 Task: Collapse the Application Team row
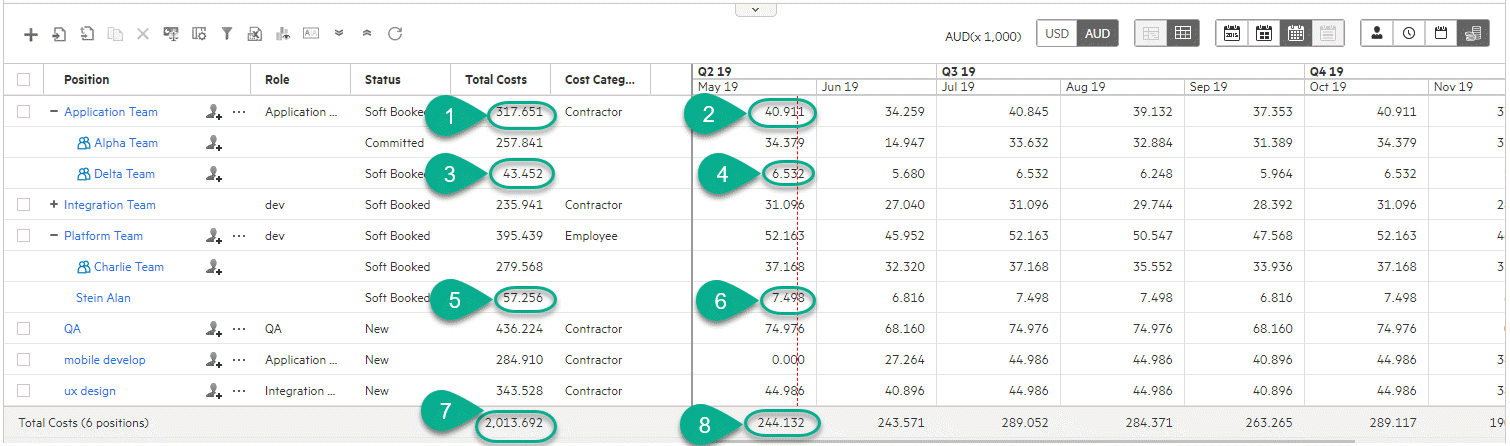coord(54,112)
